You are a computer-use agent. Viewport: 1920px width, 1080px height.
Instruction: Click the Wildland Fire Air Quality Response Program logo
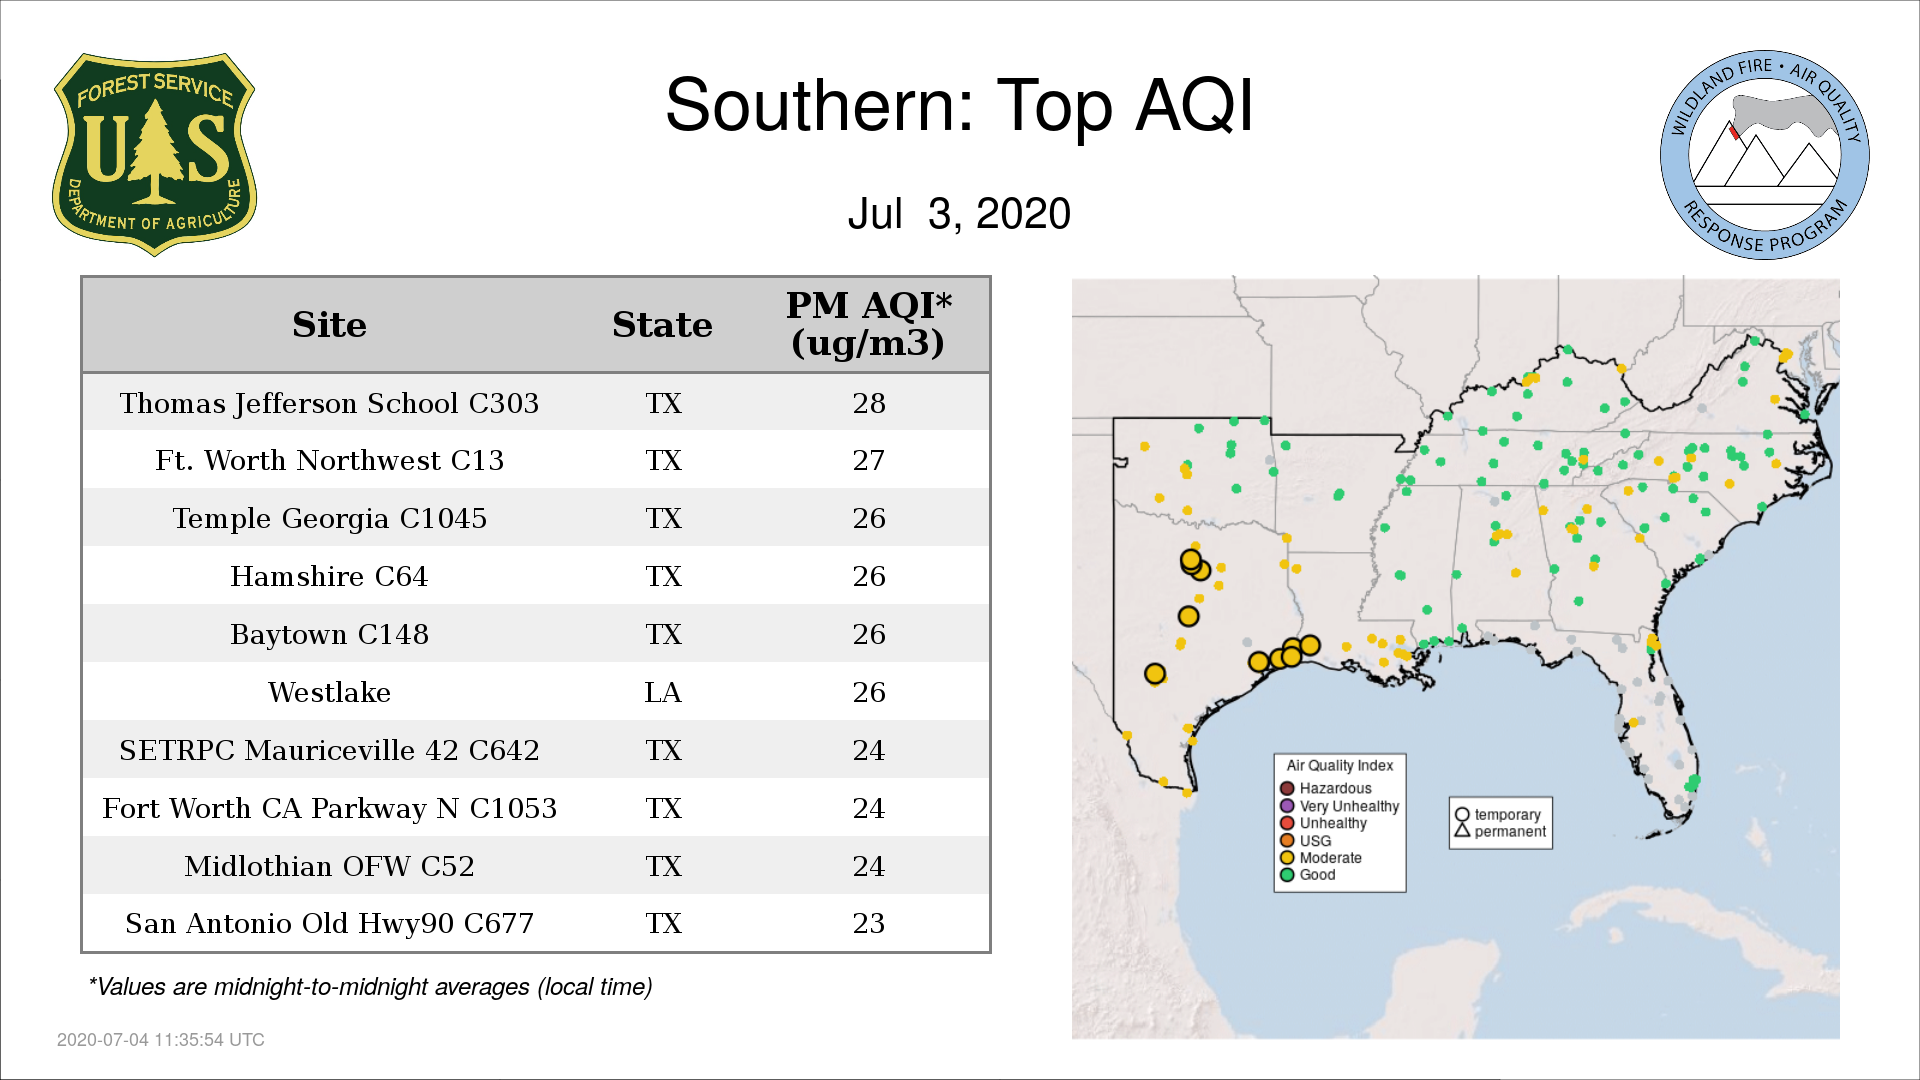click(x=1765, y=155)
